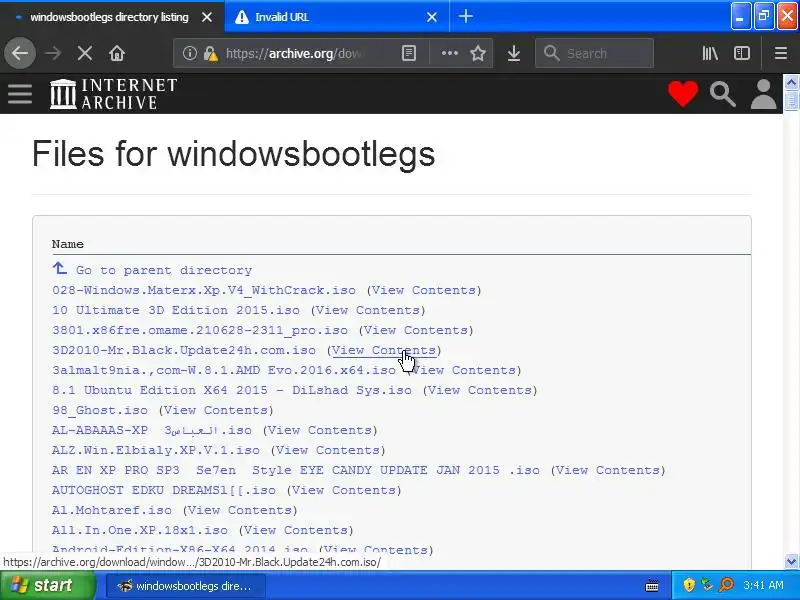Viewport: 800px width, 600px height.
Task: Click the red heart donate icon
Action: point(683,94)
